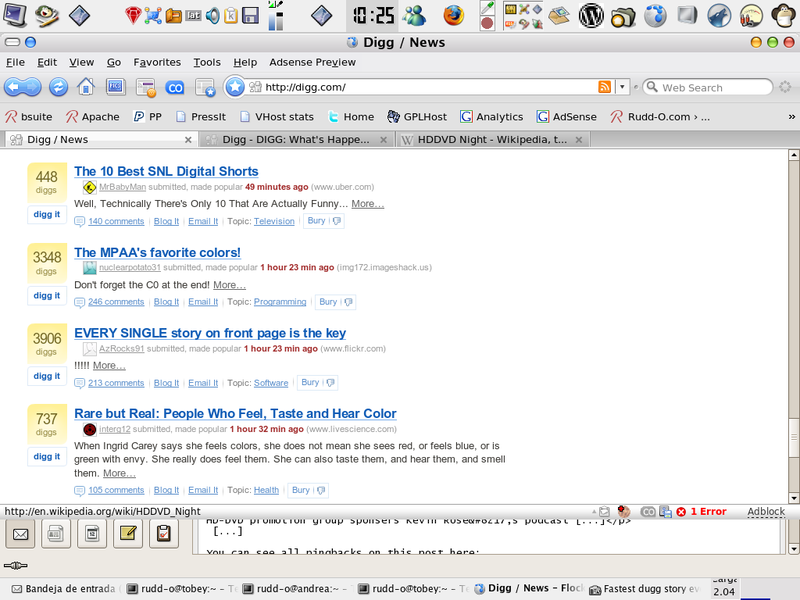Open the yellow note with pencil button
800x600 pixels.
pyautogui.click(x=128, y=534)
